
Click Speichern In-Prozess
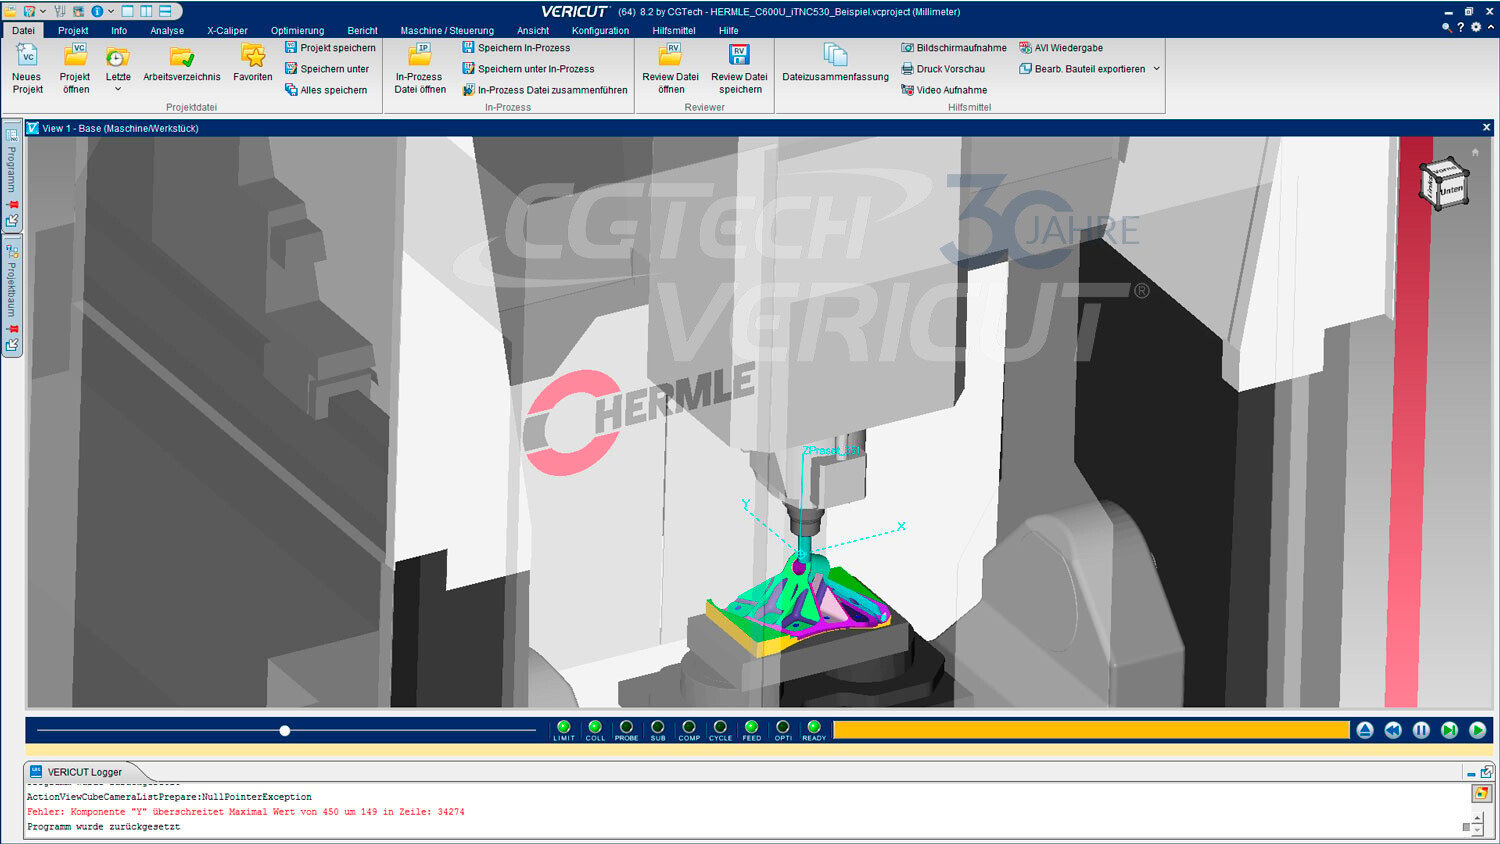tap(516, 48)
